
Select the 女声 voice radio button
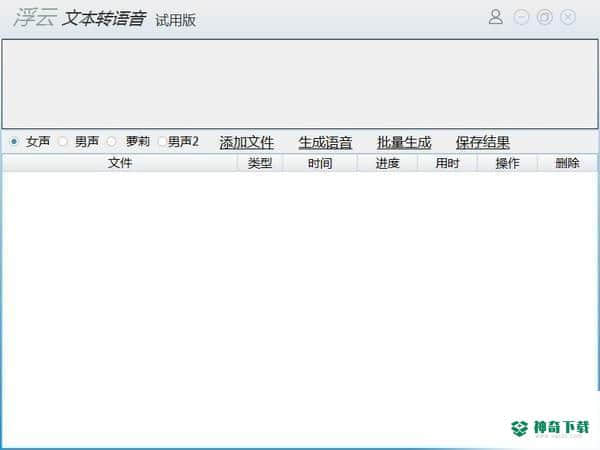[x=14, y=142]
